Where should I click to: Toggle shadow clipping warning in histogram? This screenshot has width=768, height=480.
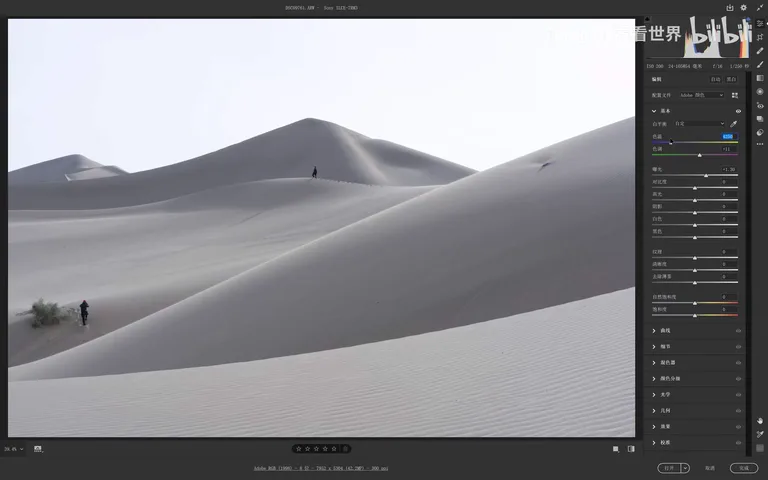[x=648, y=19]
